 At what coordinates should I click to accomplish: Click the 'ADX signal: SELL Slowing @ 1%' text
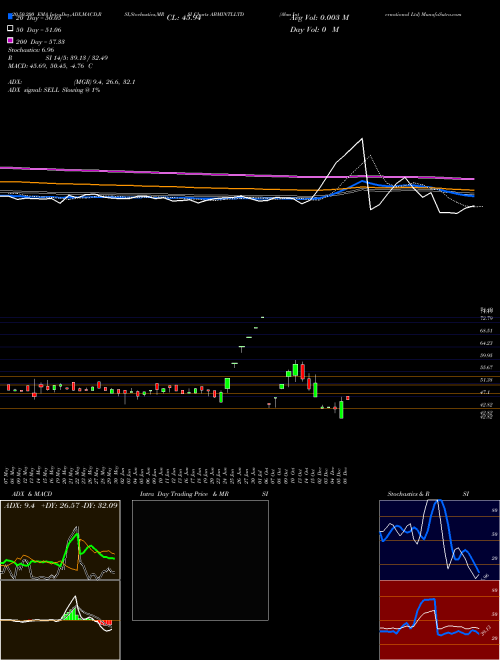click(x=54, y=90)
